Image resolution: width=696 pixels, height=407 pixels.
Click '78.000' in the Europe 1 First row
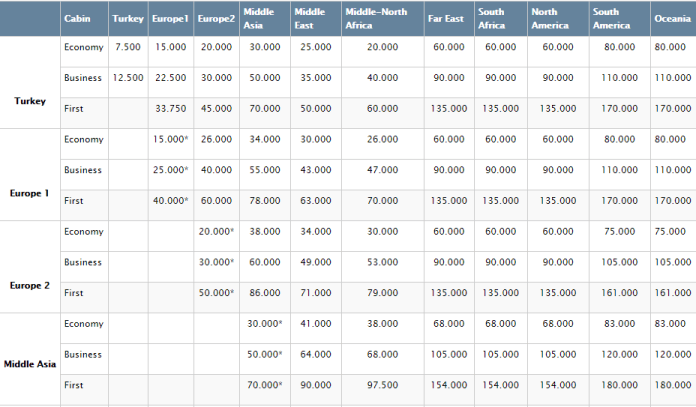[x=265, y=201]
